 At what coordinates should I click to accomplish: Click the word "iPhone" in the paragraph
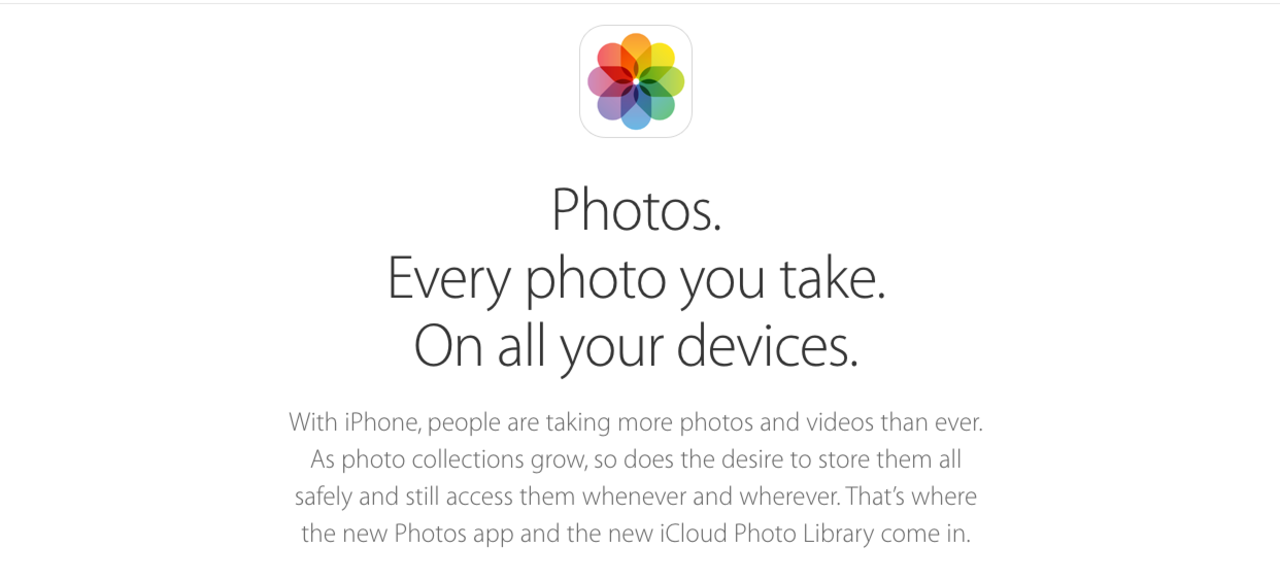(x=383, y=422)
